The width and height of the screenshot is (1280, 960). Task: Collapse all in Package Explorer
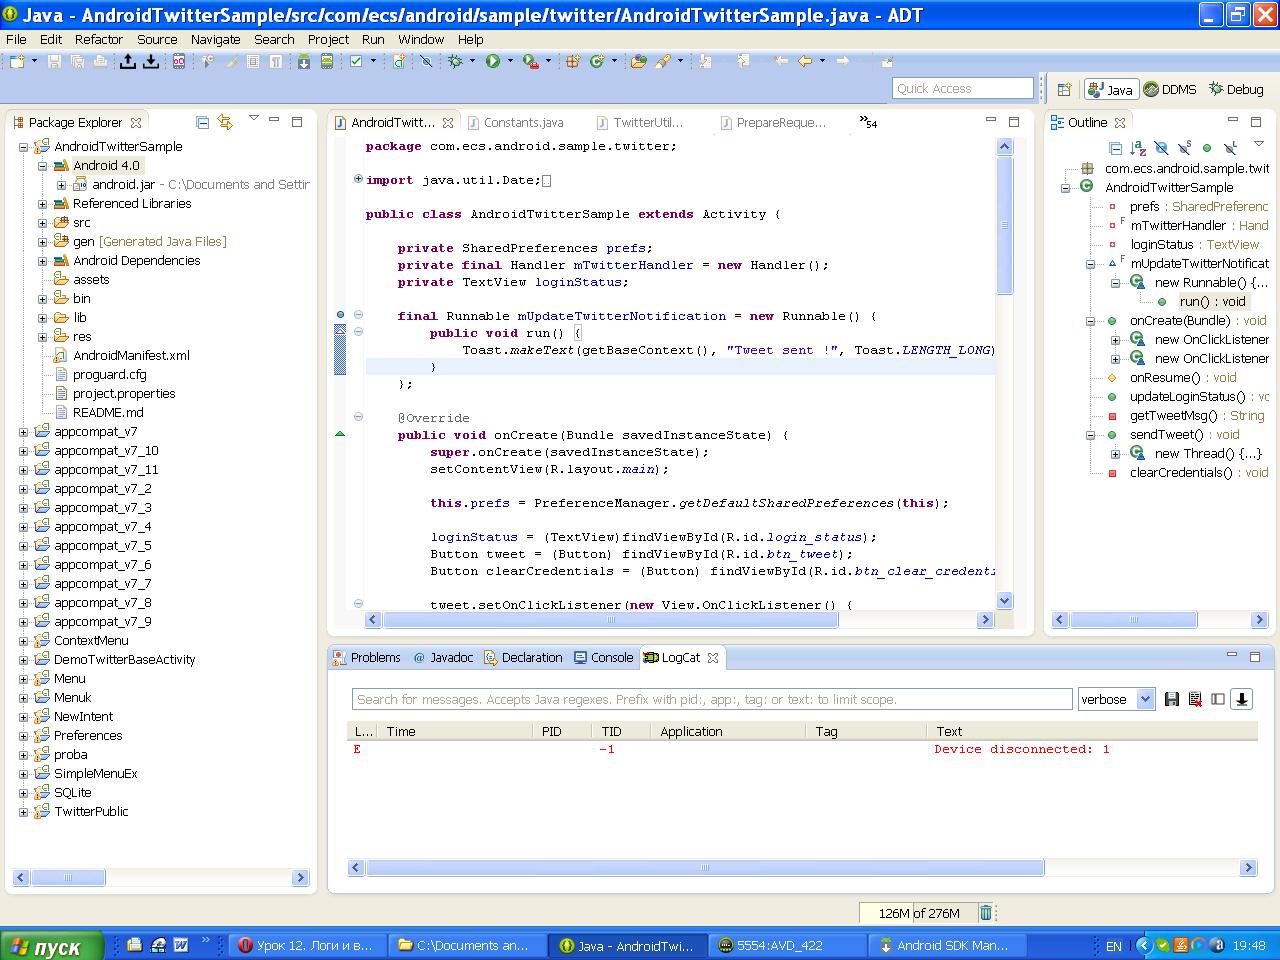coord(203,122)
